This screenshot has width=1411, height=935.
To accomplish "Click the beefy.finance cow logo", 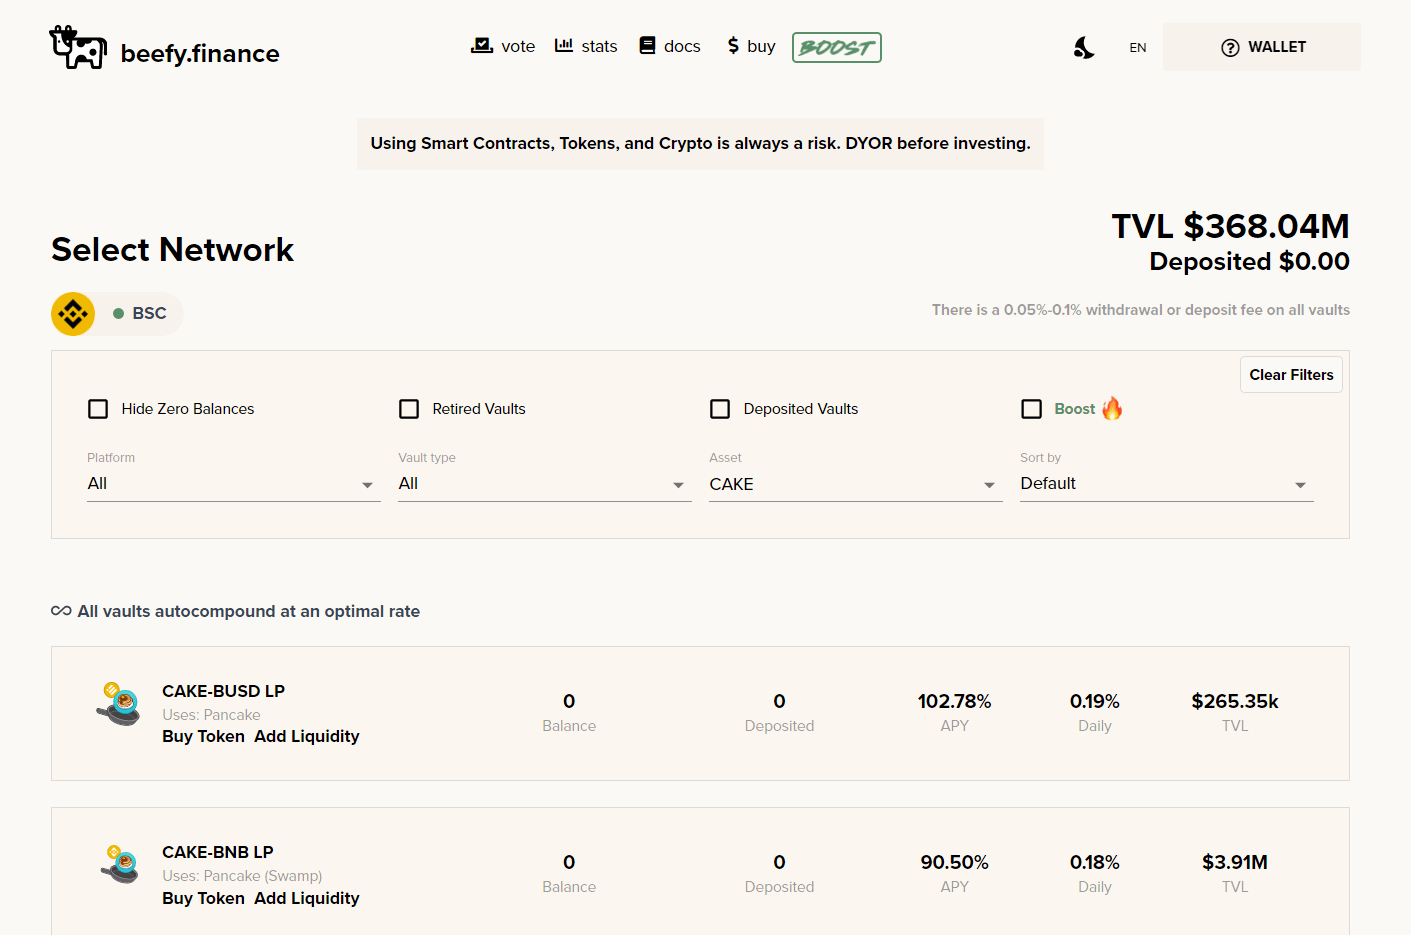I will [x=78, y=47].
